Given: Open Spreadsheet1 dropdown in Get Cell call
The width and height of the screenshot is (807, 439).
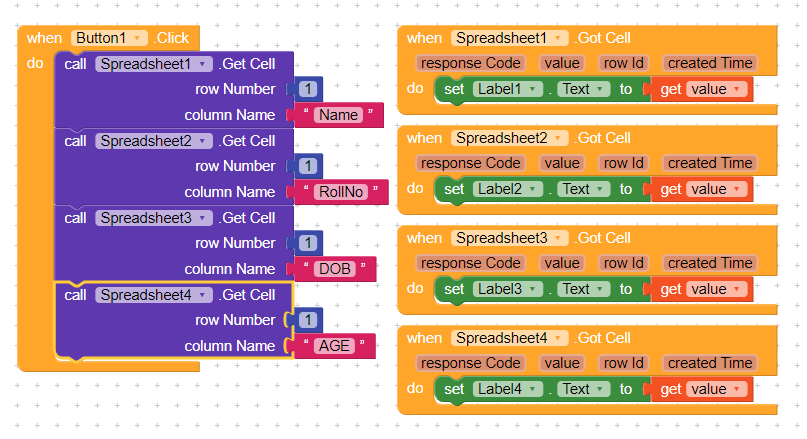Looking at the screenshot, I should coord(153,64).
